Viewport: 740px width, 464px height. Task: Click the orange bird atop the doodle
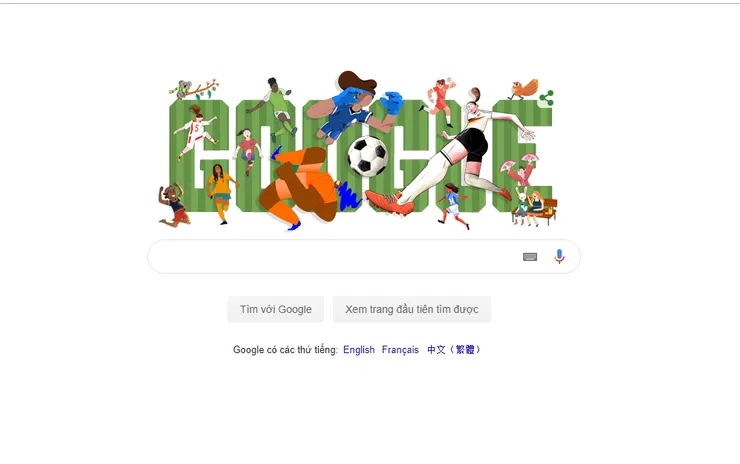coord(524,89)
